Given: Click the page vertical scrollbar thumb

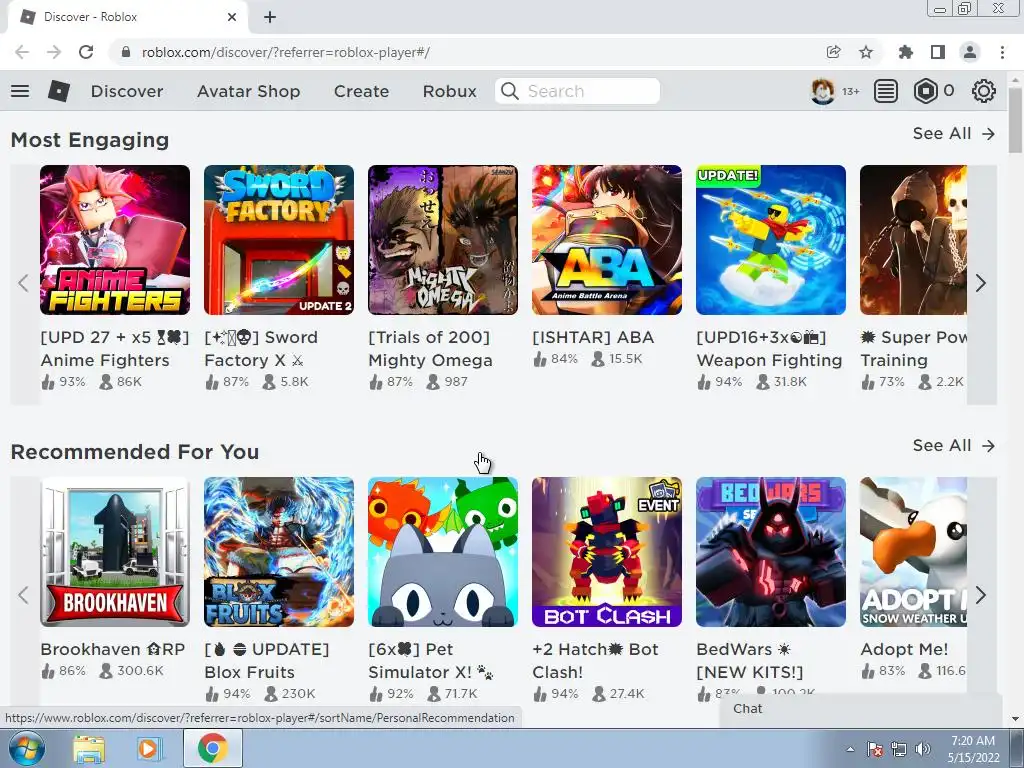Looking at the screenshot, I should click(1015, 120).
